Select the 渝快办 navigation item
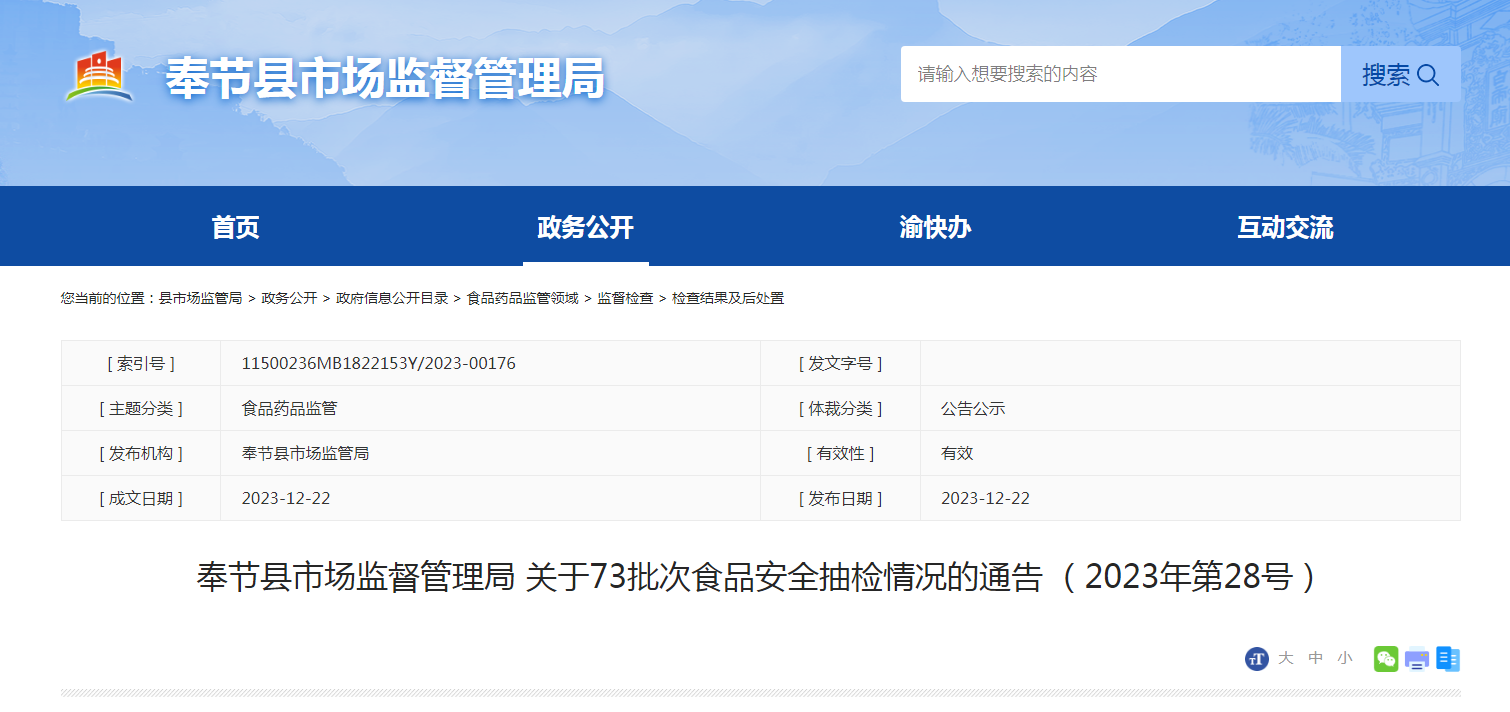The height and width of the screenshot is (712, 1510). (935, 227)
